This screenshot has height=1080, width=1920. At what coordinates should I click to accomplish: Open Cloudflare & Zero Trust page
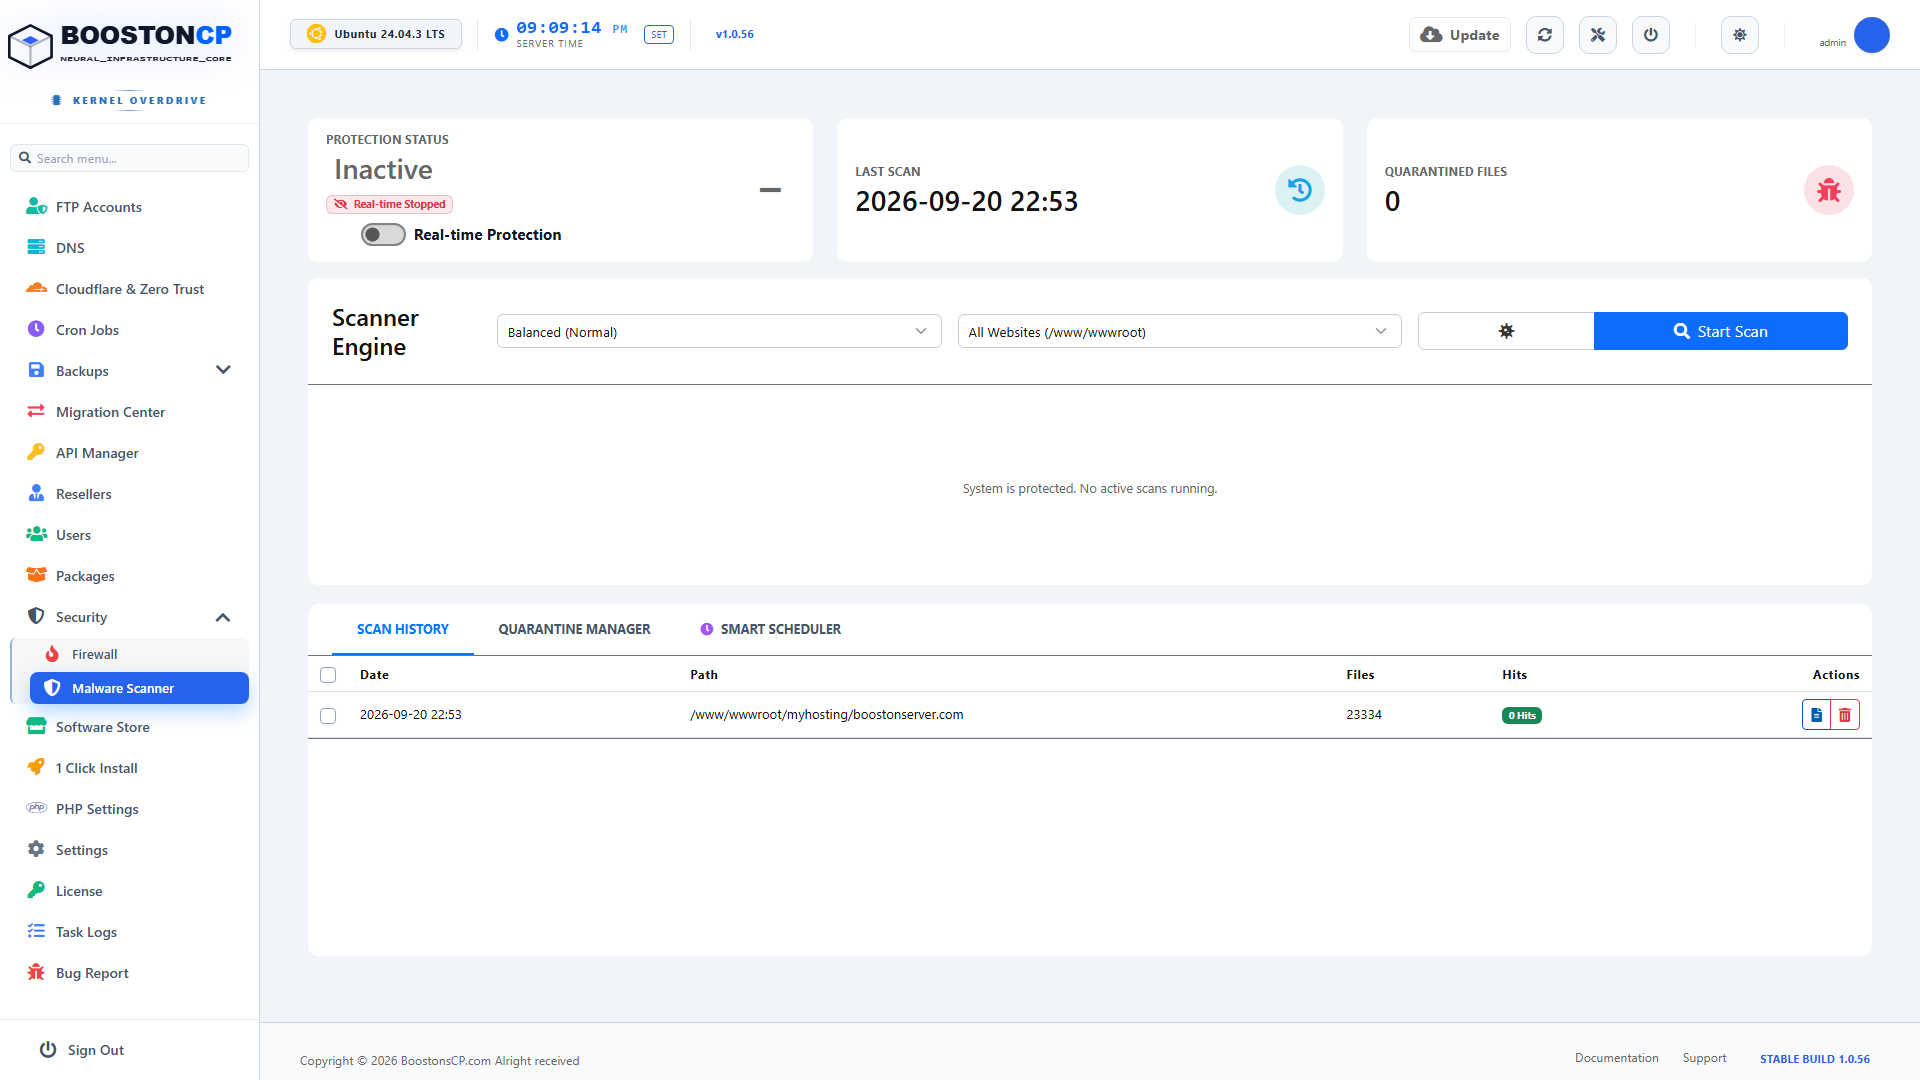click(130, 289)
